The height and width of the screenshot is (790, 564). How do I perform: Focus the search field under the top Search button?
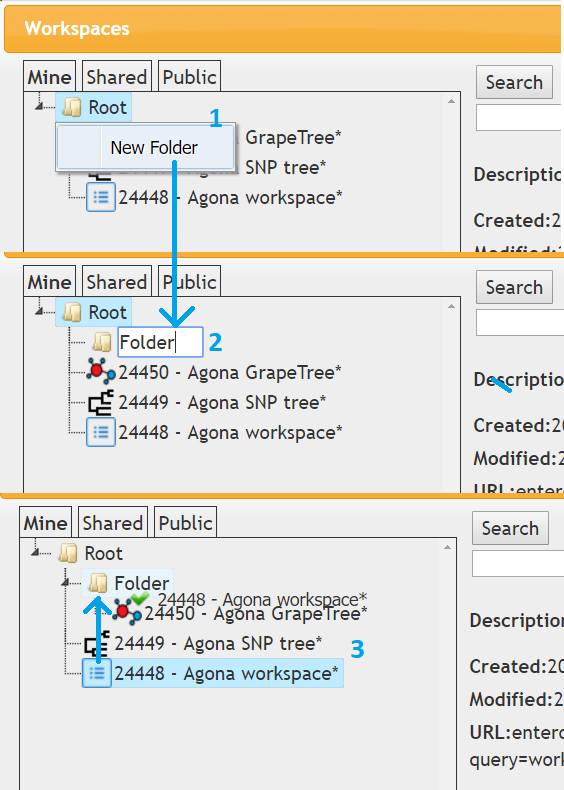click(520, 118)
